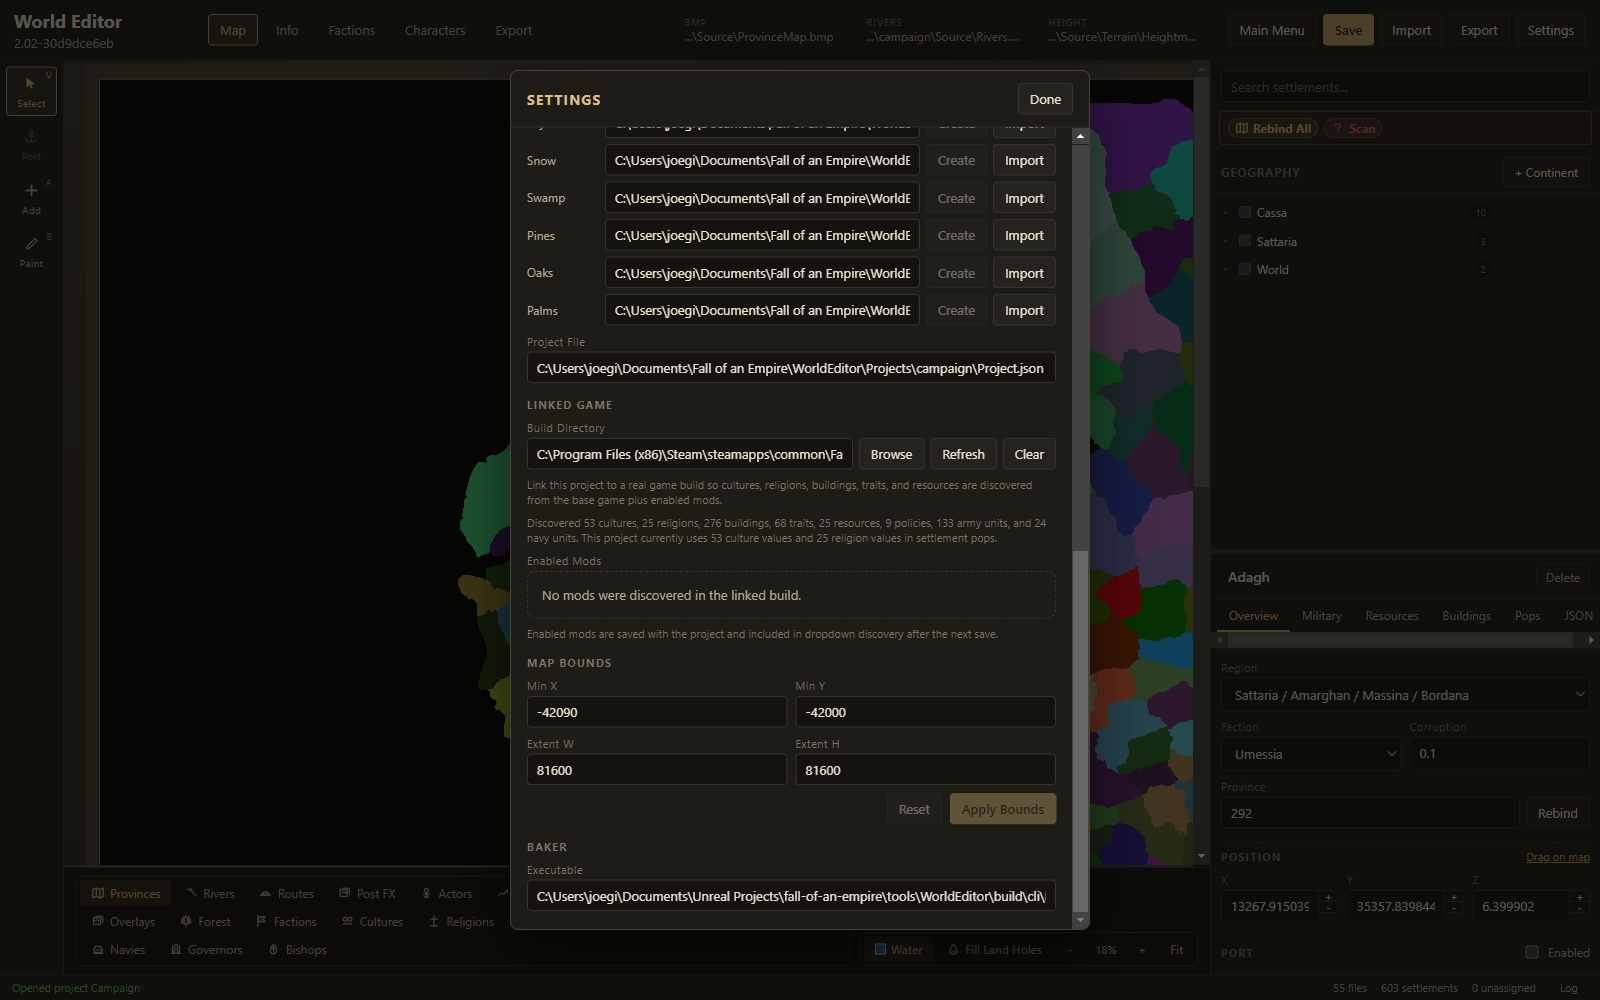
Task: Click the Apply Bounds button
Action: click(x=1003, y=809)
